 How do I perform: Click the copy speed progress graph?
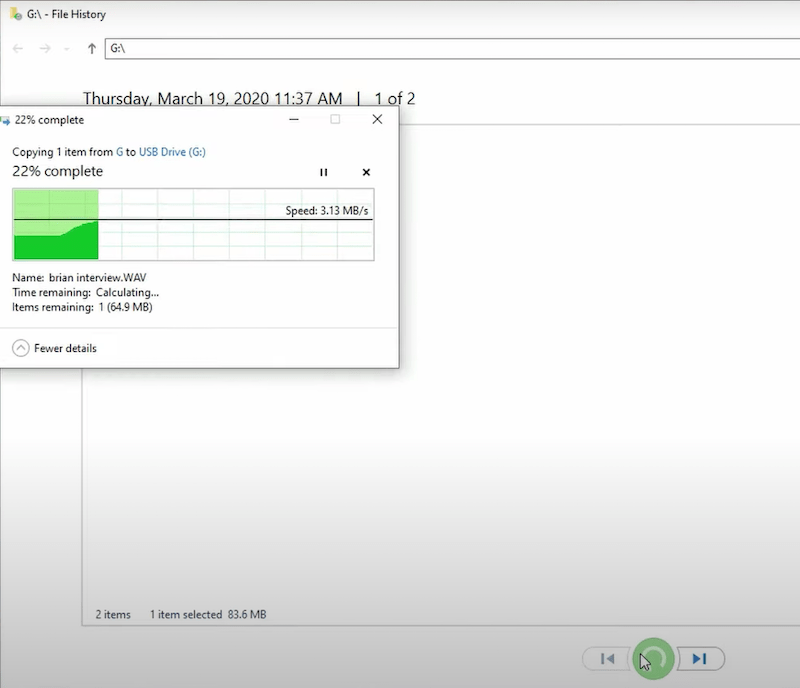coord(193,225)
